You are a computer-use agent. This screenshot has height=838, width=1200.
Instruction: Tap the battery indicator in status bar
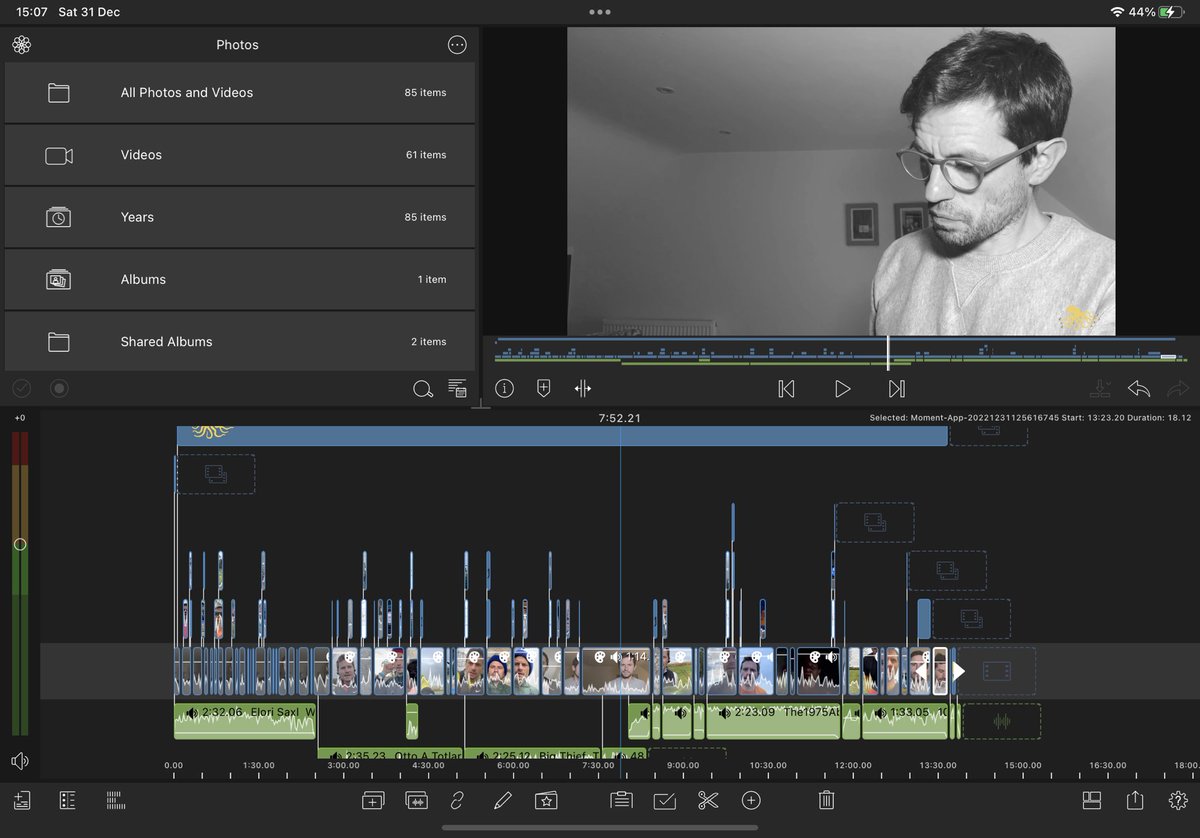(1172, 12)
